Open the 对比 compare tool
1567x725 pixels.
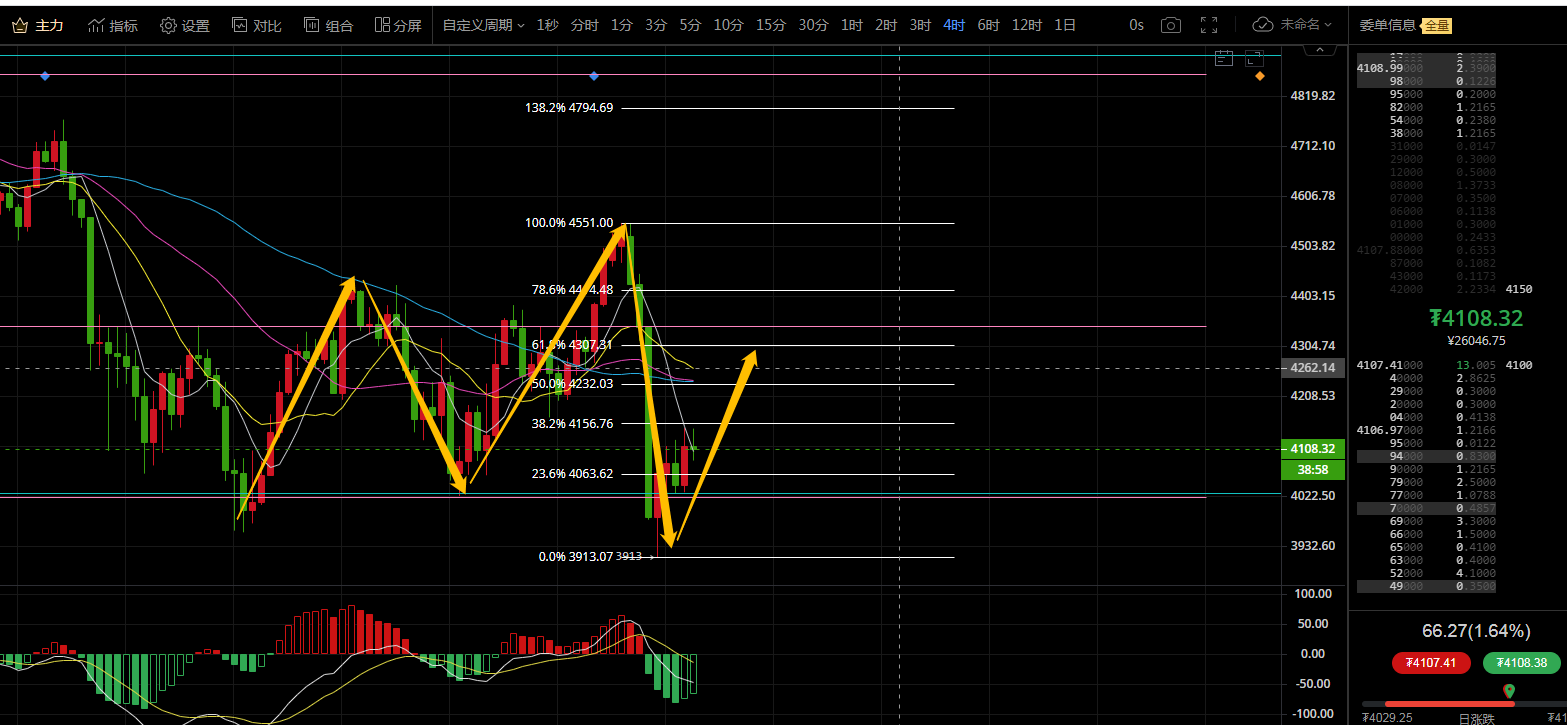click(256, 25)
